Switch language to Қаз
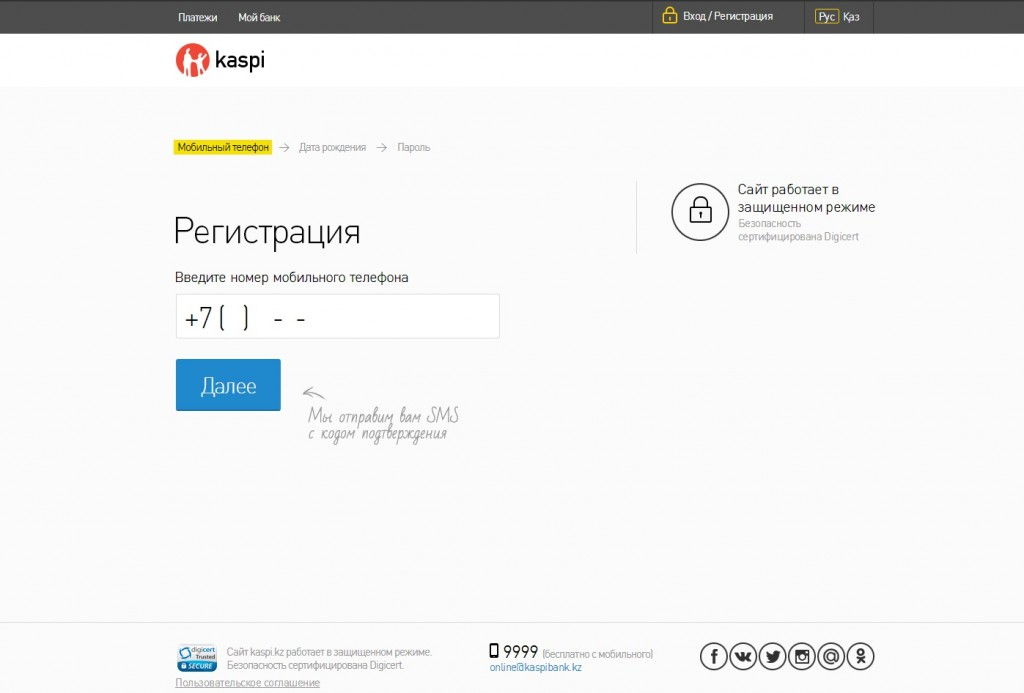This screenshot has width=1024, height=693. pos(851,17)
